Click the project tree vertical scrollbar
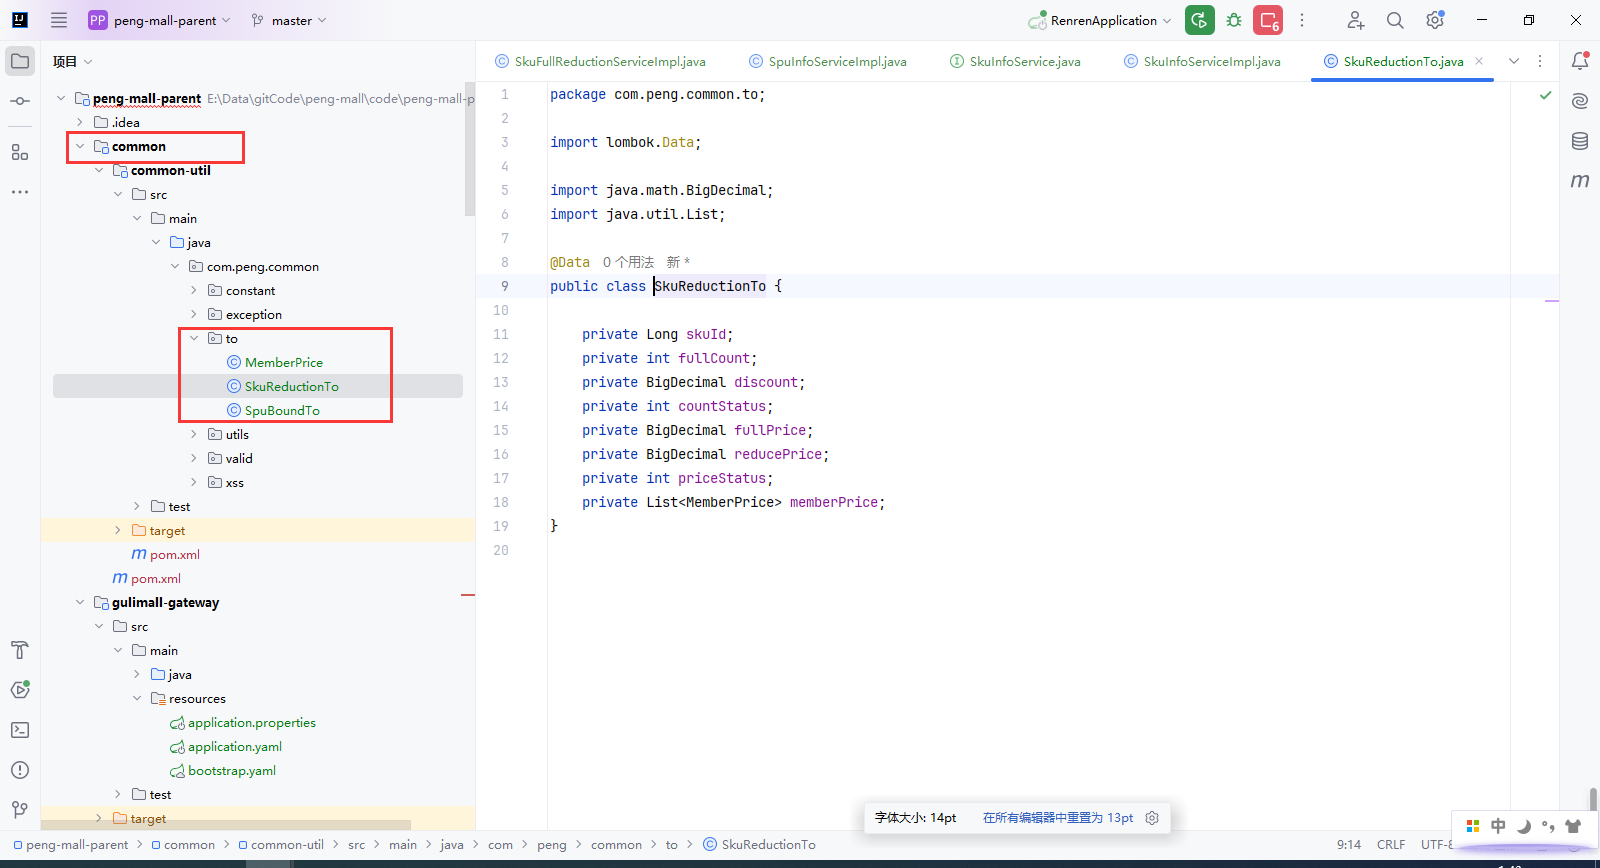Image resolution: width=1600 pixels, height=868 pixels. pyautogui.click(x=470, y=149)
